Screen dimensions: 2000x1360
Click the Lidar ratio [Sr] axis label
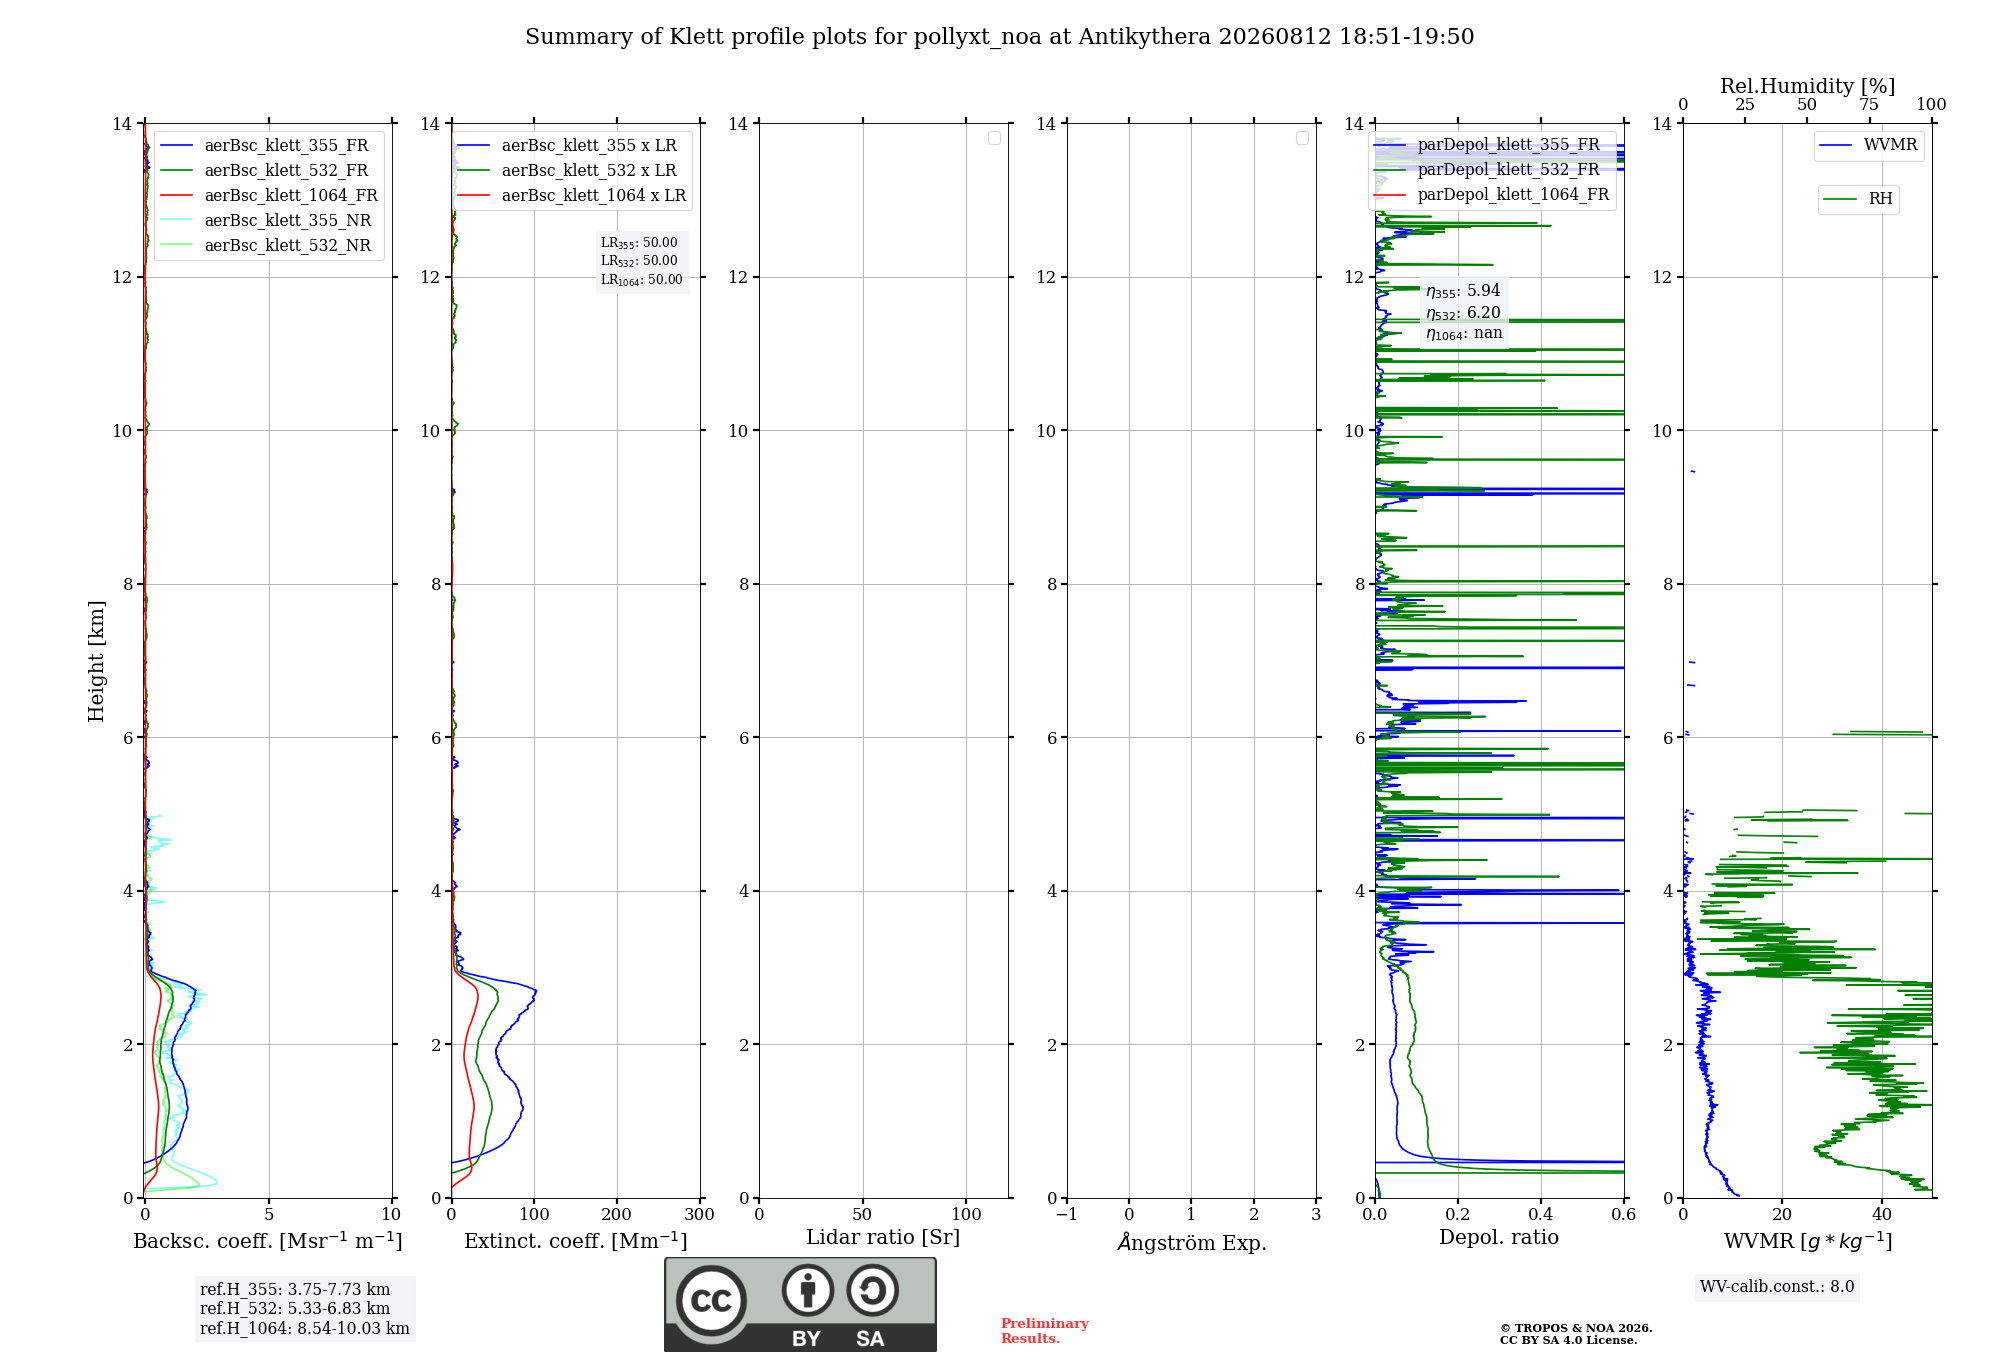(x=883, y=1238)
